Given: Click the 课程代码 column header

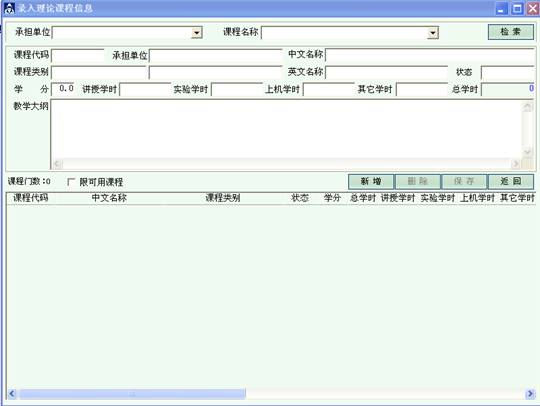Looking at the screenshot, I should 30,198.
